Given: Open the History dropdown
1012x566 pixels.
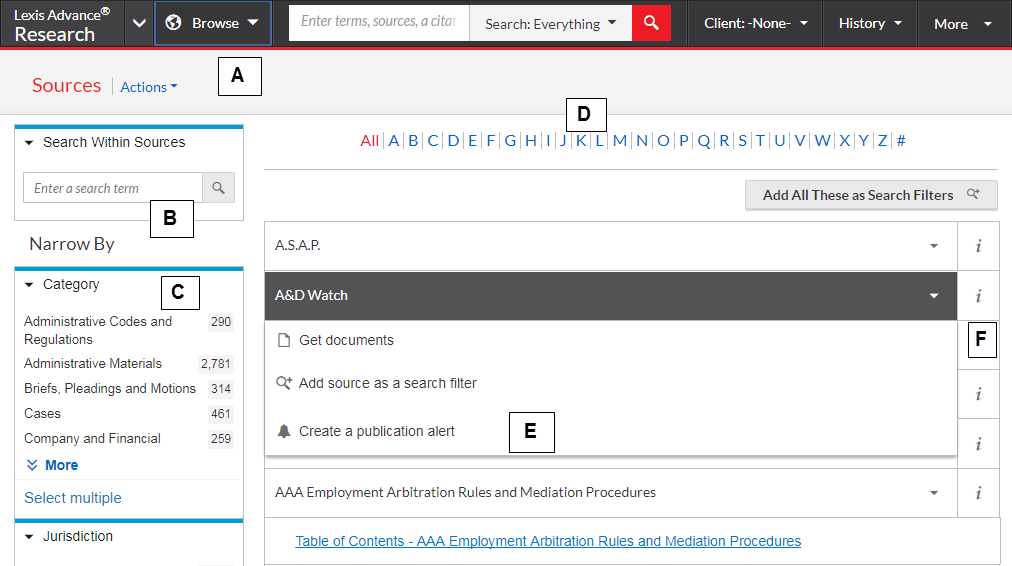Looking at the screenshot, I should pos(870,23).
